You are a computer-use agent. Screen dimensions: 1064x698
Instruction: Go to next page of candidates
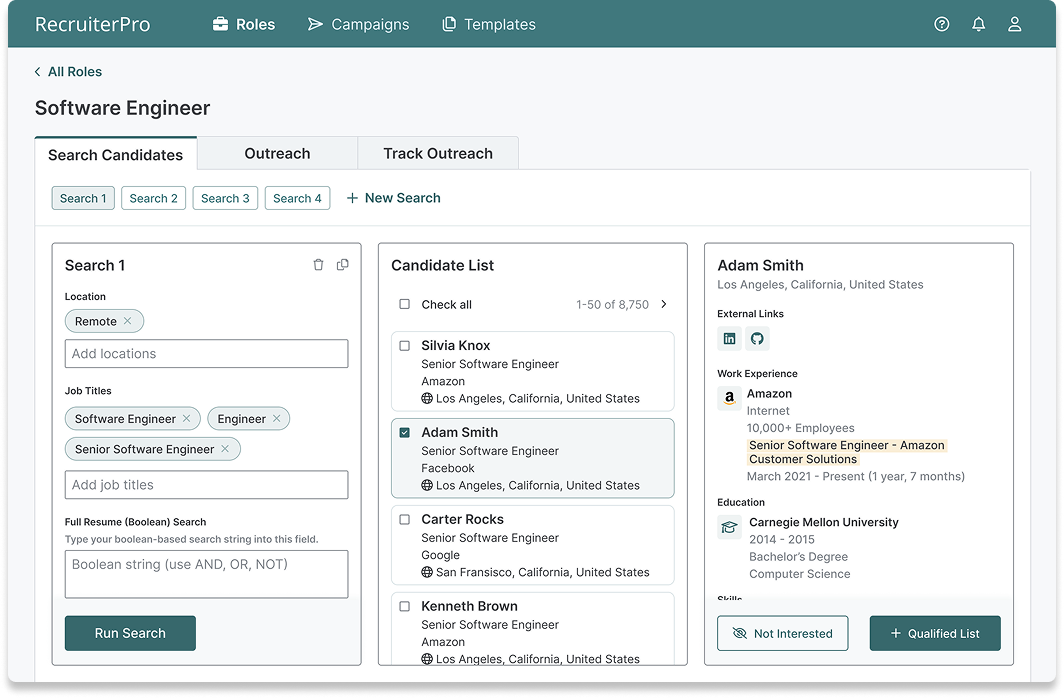tap(664, 304)
